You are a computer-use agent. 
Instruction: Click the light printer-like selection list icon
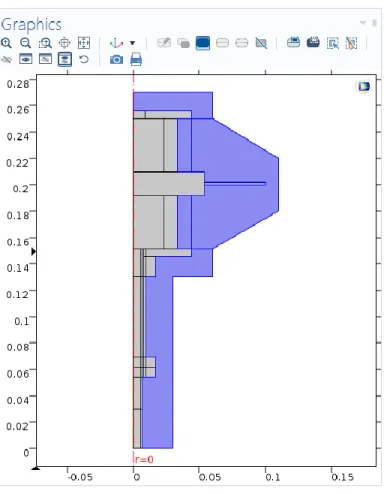coord(293,42)
